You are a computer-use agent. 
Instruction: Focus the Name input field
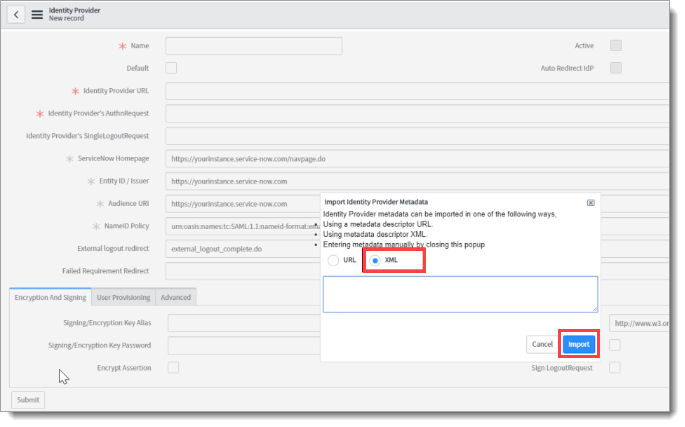[253, 46]
